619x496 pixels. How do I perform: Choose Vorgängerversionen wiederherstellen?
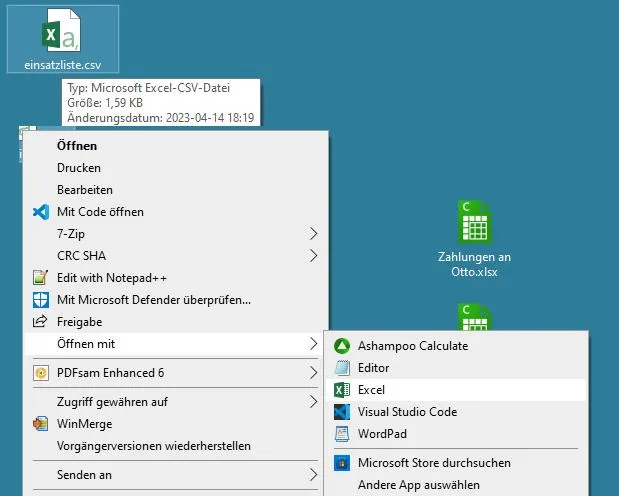[176, 446]
